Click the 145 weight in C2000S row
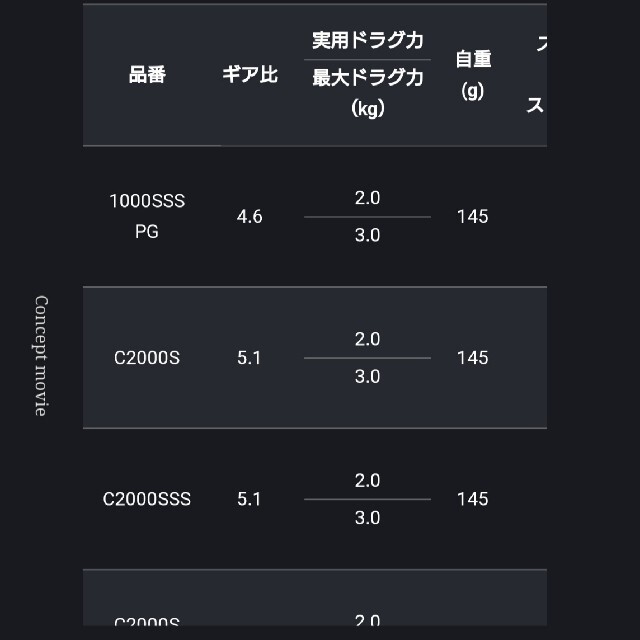The image size is (640, 640). click(x=472, y=358)
